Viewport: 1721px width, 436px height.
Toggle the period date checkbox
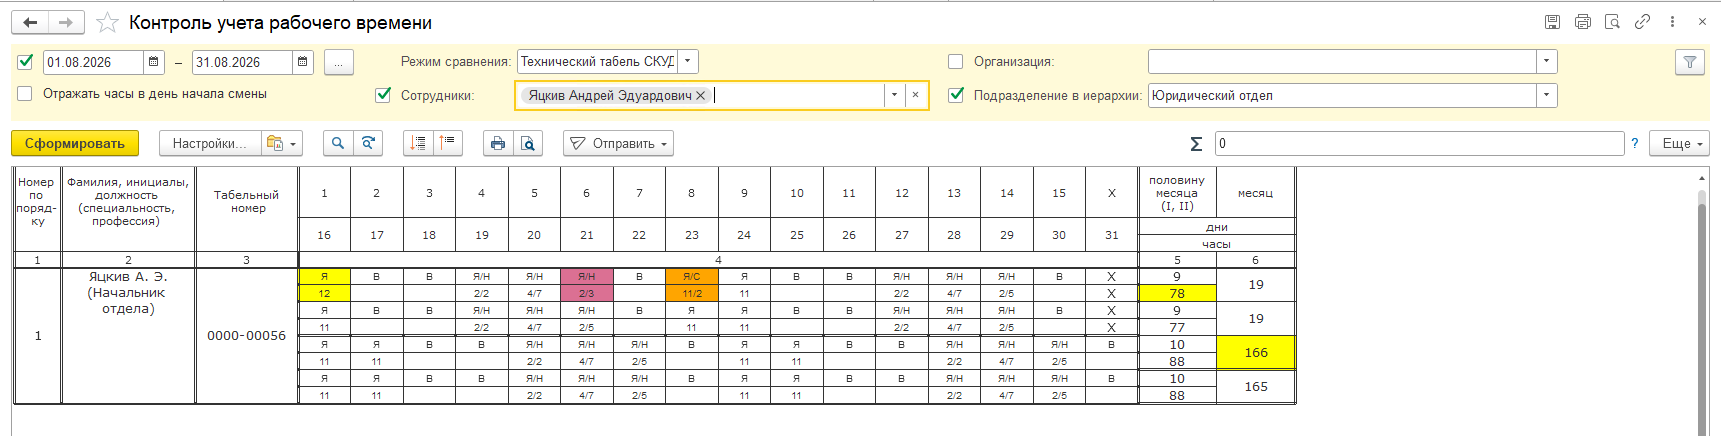pyautogui.click(x=26, y=62)
